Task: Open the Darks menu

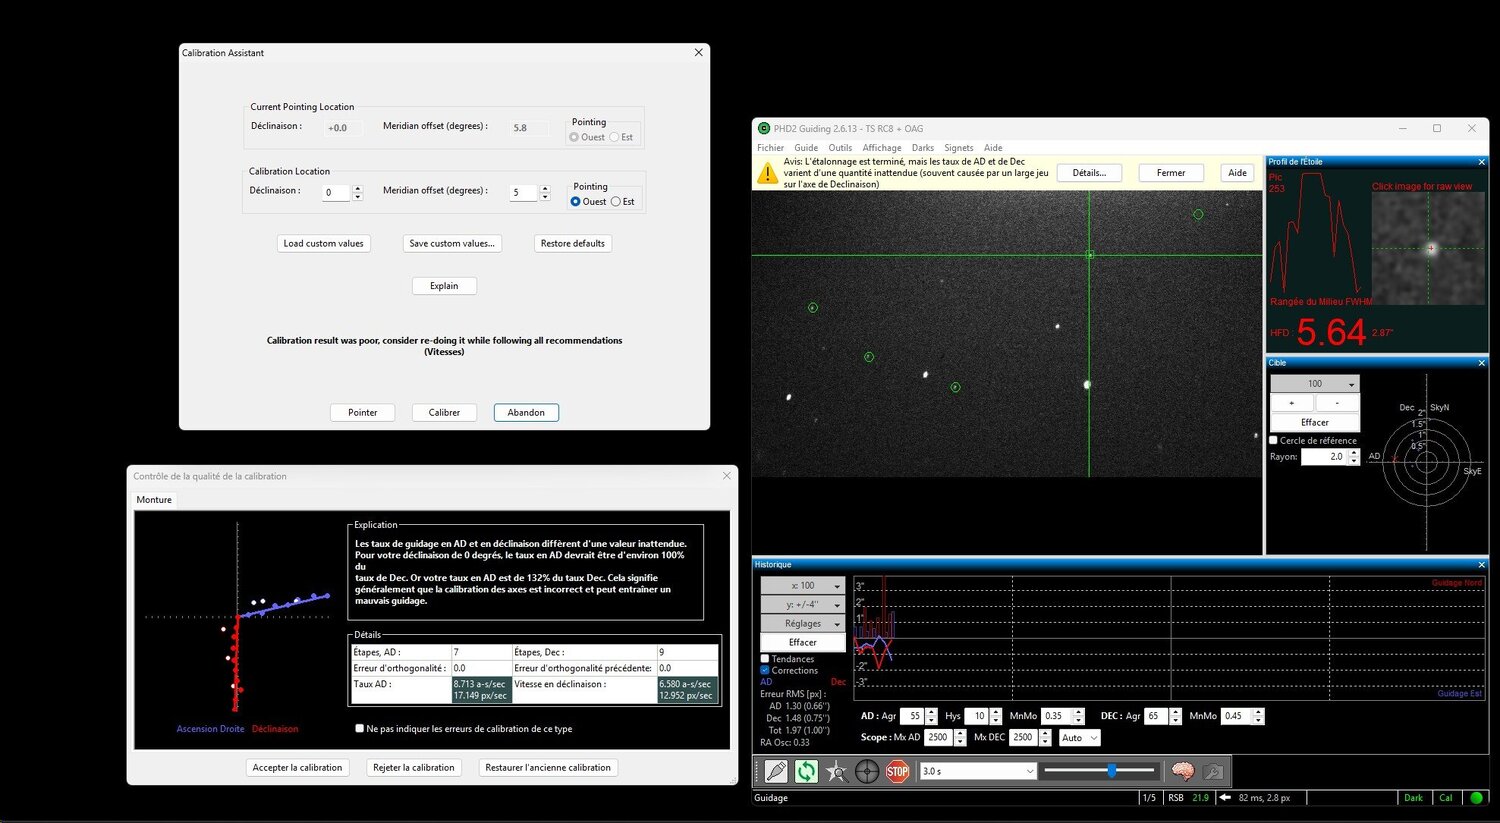Action: tap(922, 148)
